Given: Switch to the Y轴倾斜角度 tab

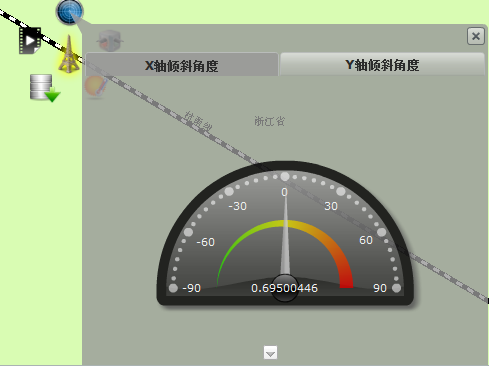Looking at the screenshot, I should coord(382,65).
